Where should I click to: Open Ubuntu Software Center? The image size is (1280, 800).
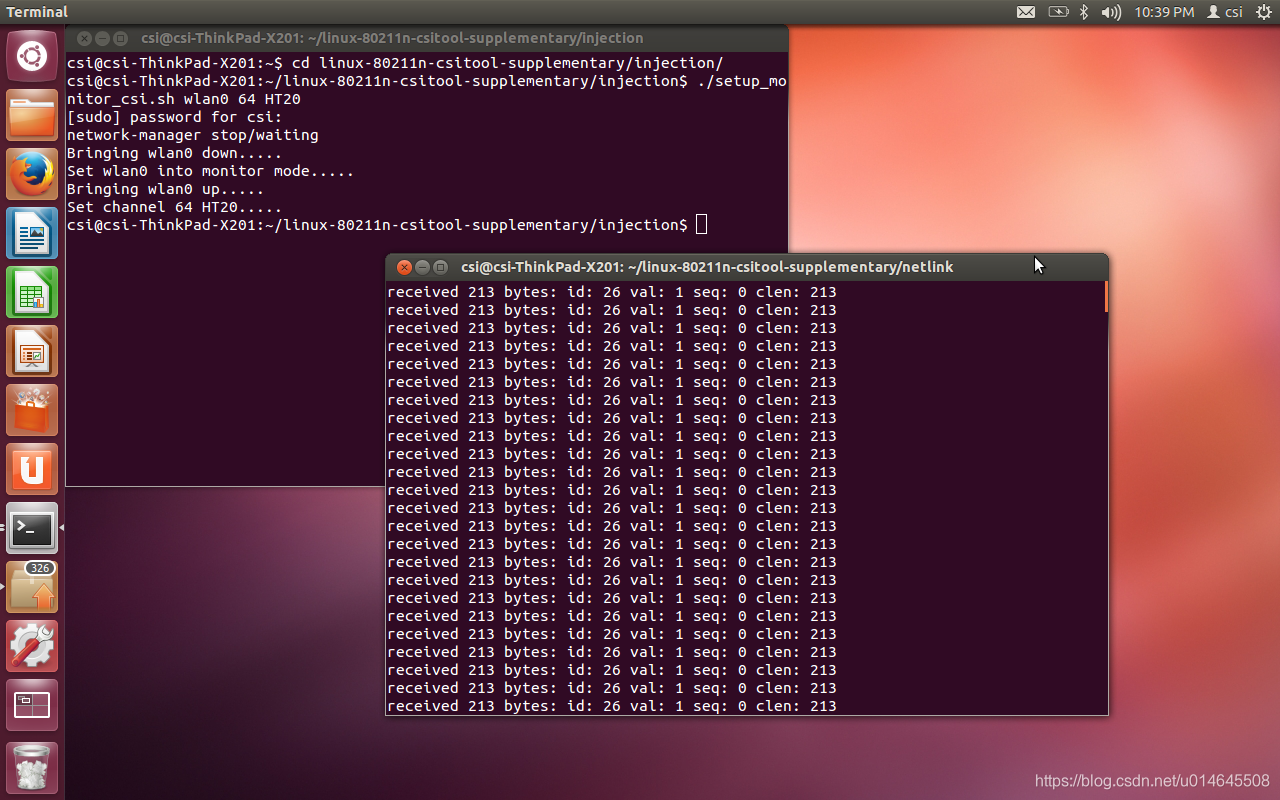[32, 410]
